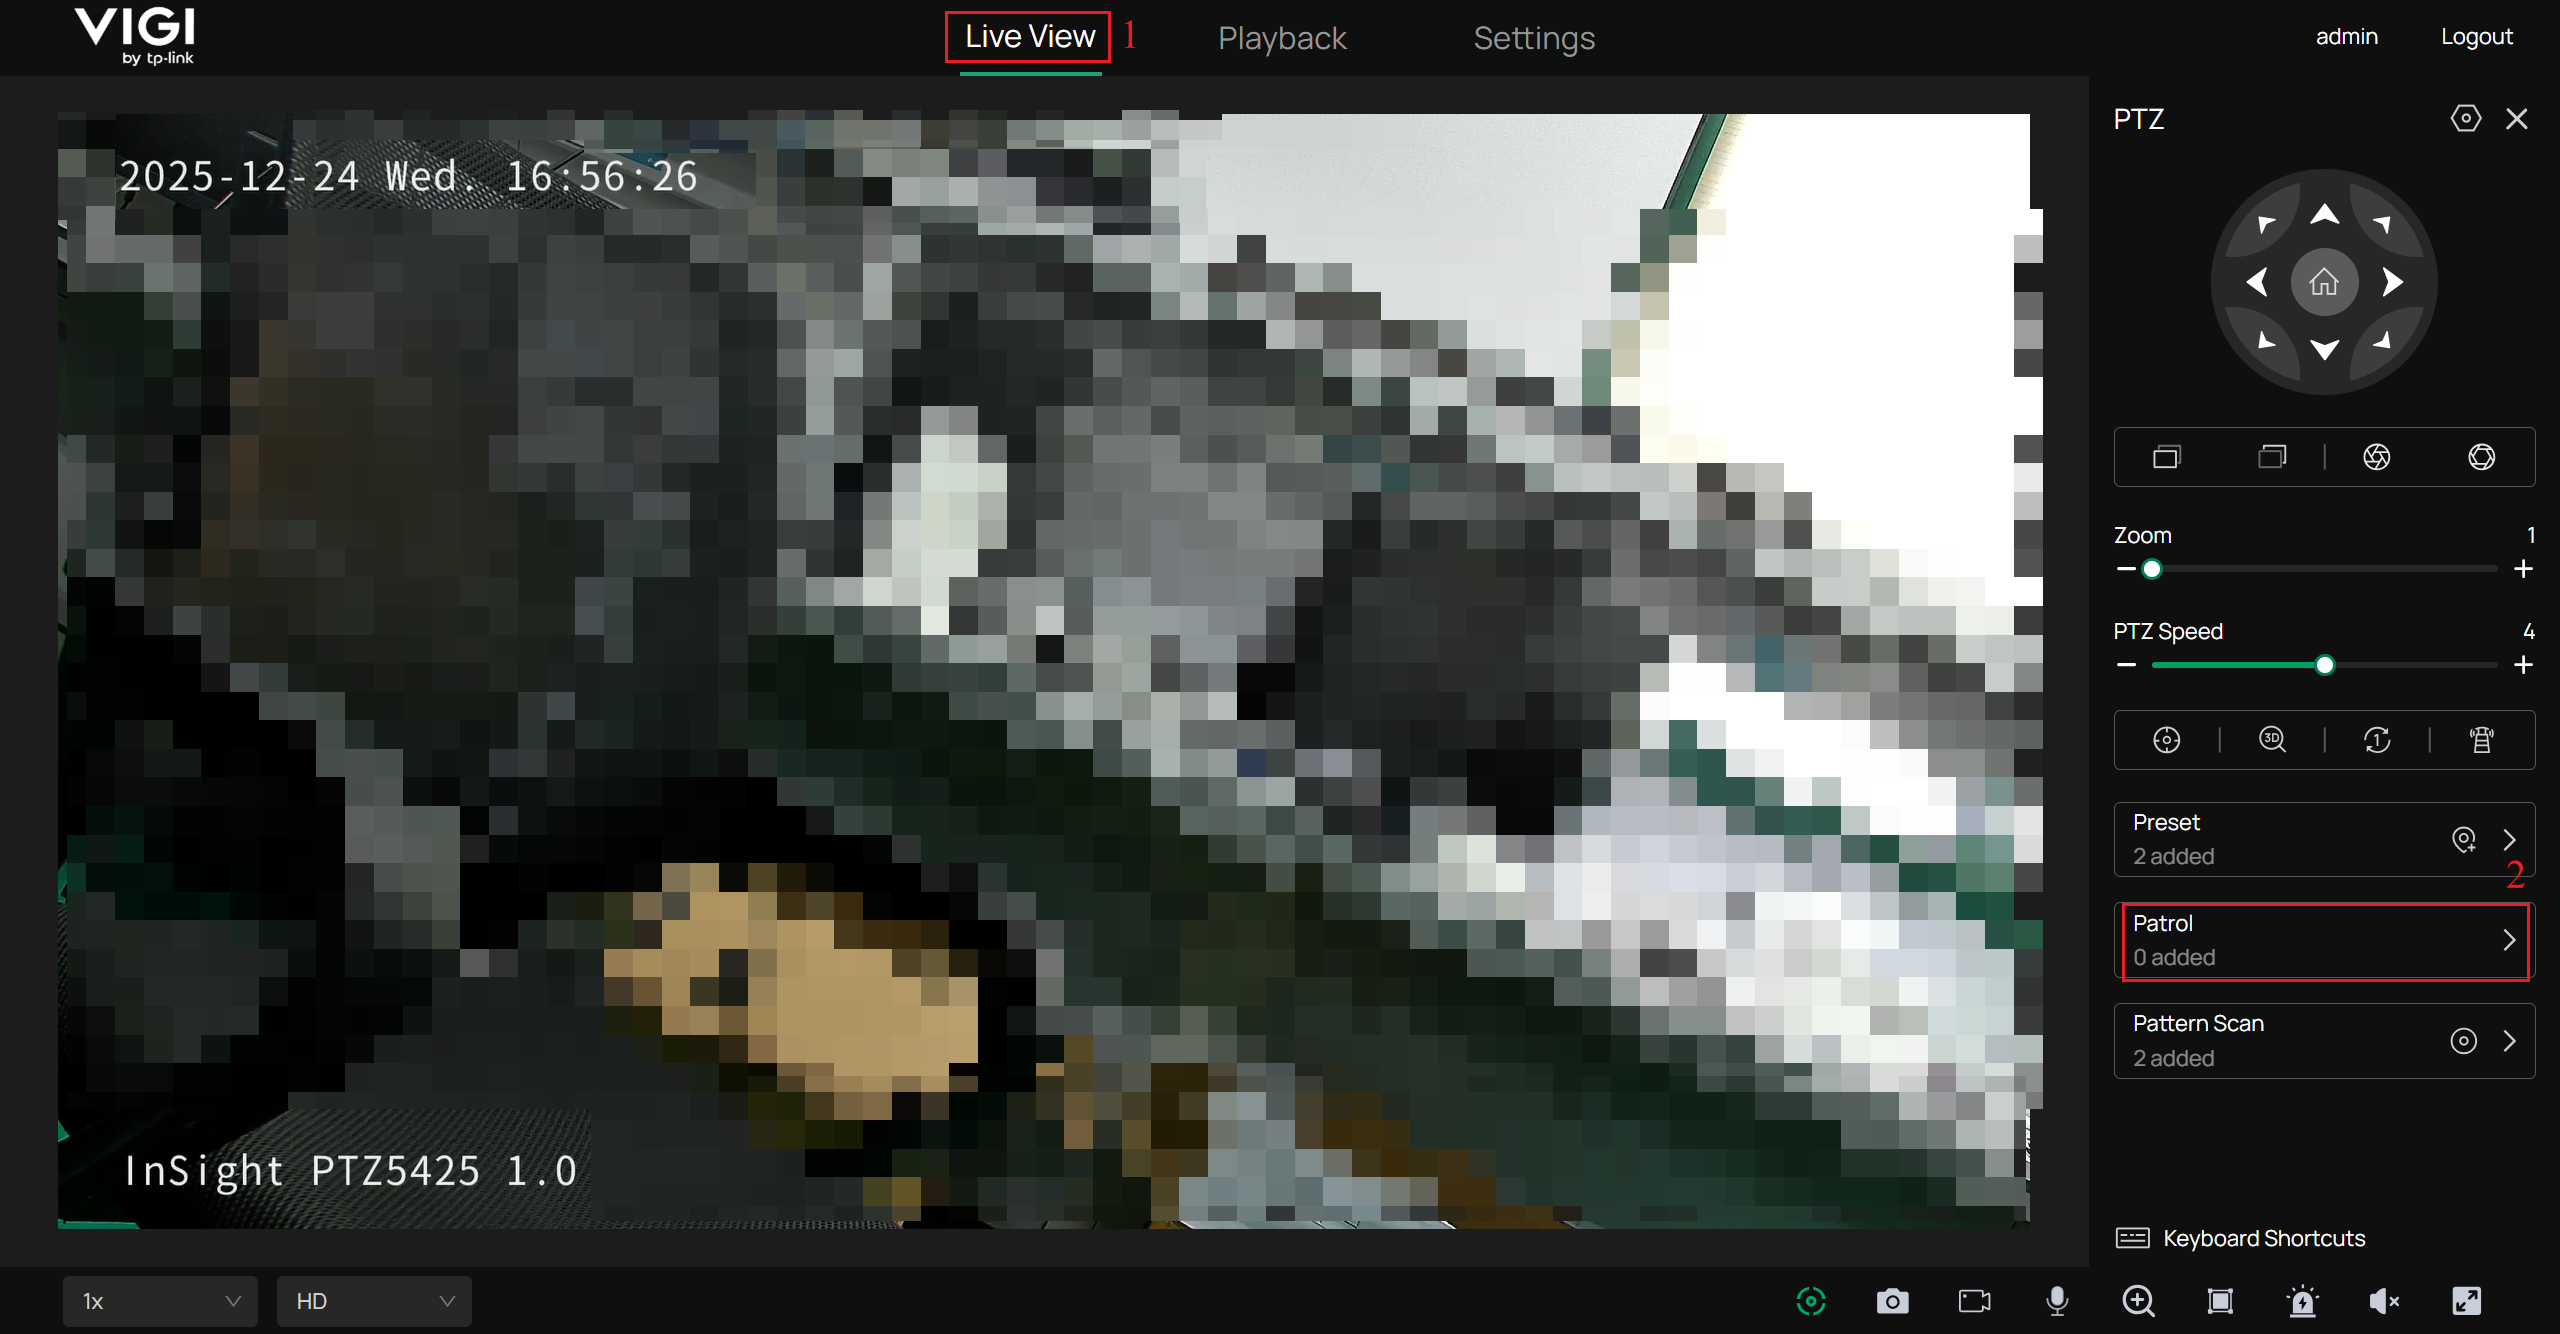Click the PTZ Speed slider track
This screenshot has width=2560, height=1334.
point(2410,665)
